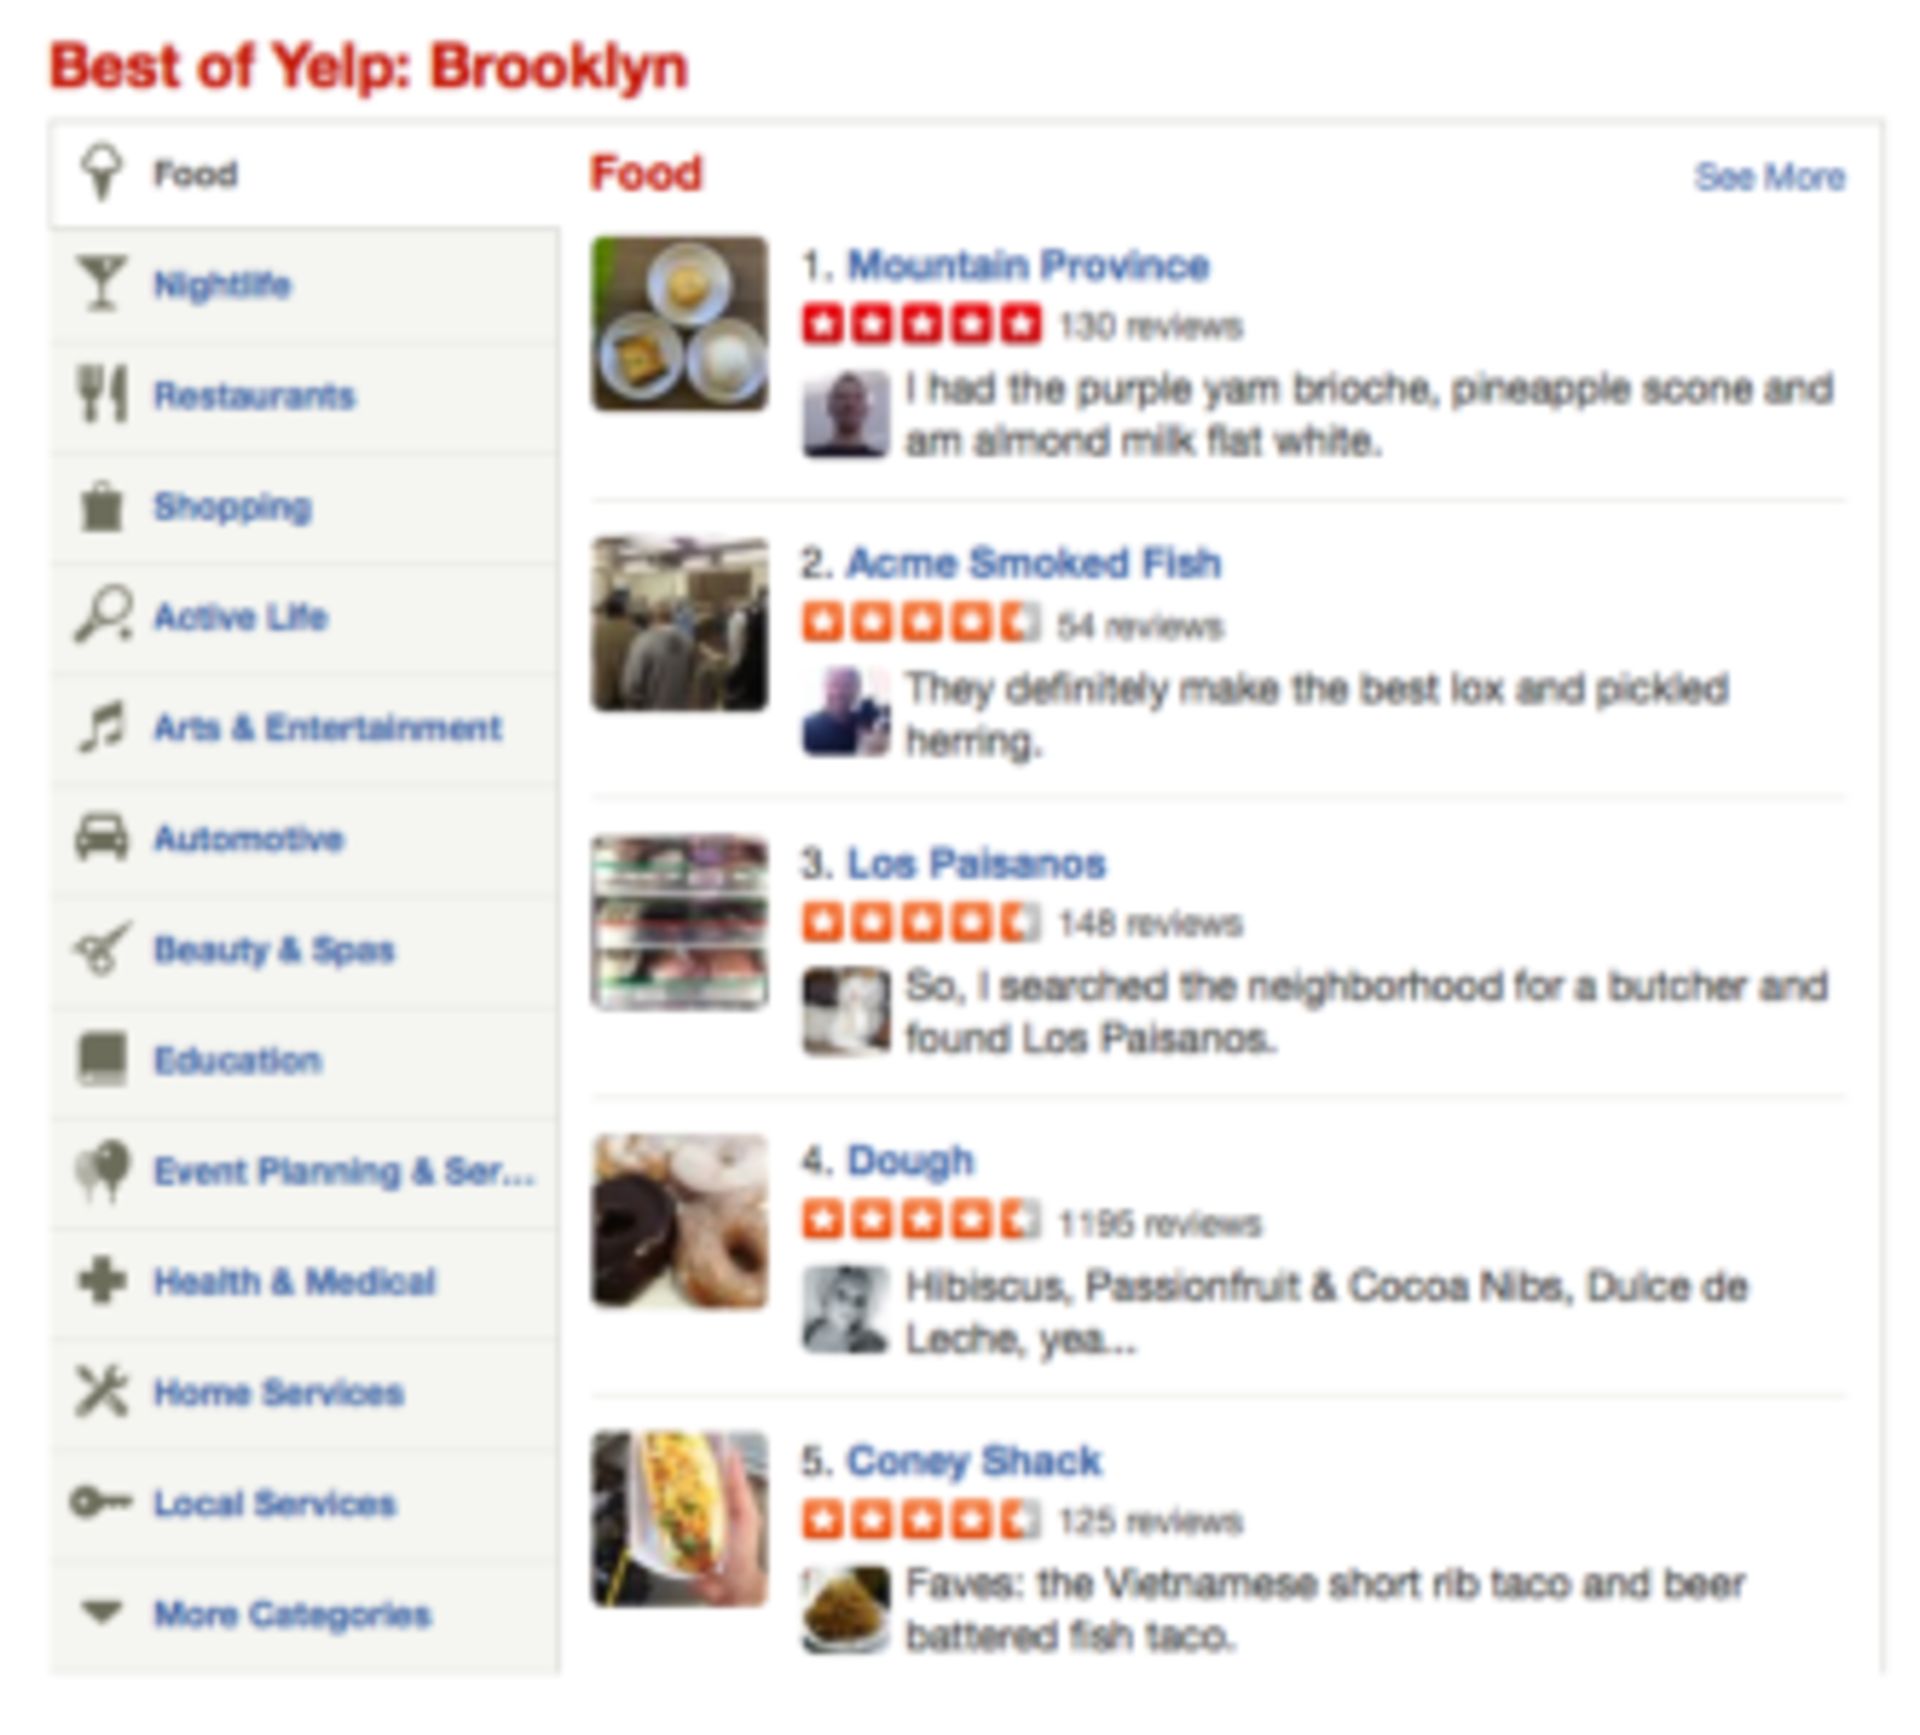
Task: Switch to the Food category tab
Action: tap(194, 172)
